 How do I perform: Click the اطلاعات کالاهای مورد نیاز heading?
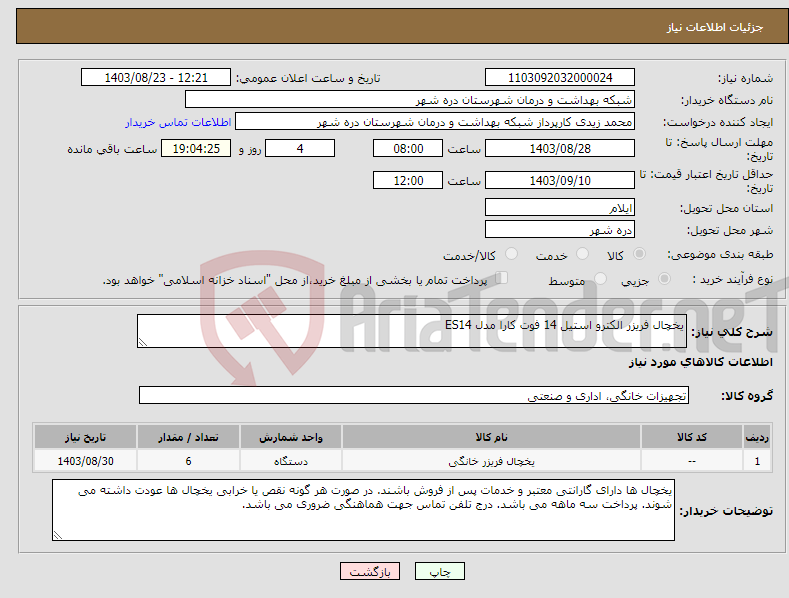pyautogui.click(x=700, y=362)
